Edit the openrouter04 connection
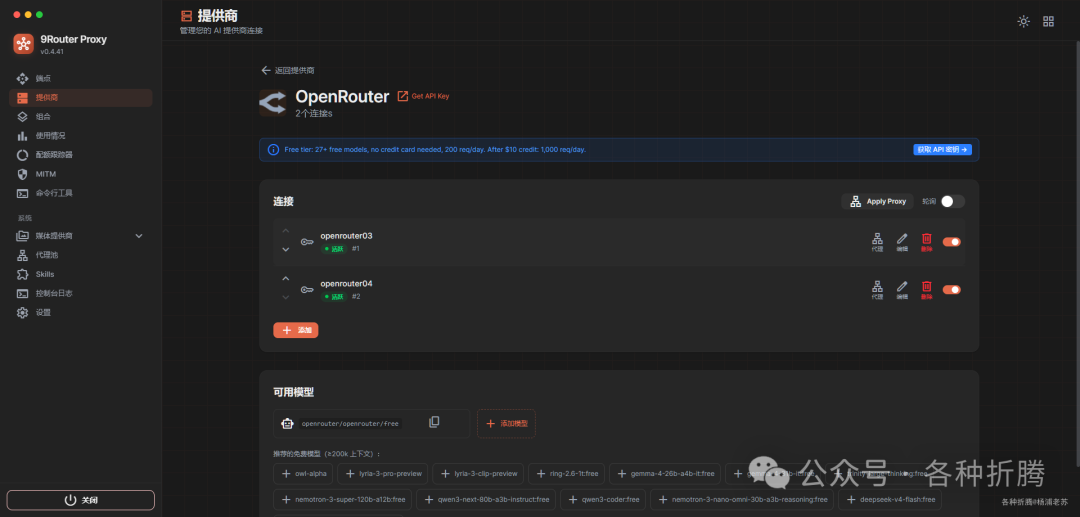Viewport: 1080px width, 517px height. pos(902,290)
